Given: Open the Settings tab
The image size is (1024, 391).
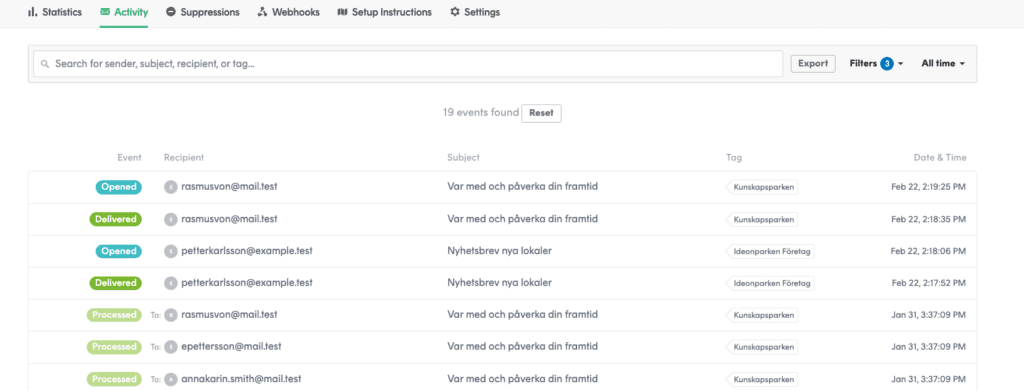Looking at the screenshot, I should [x=475, y=12].
